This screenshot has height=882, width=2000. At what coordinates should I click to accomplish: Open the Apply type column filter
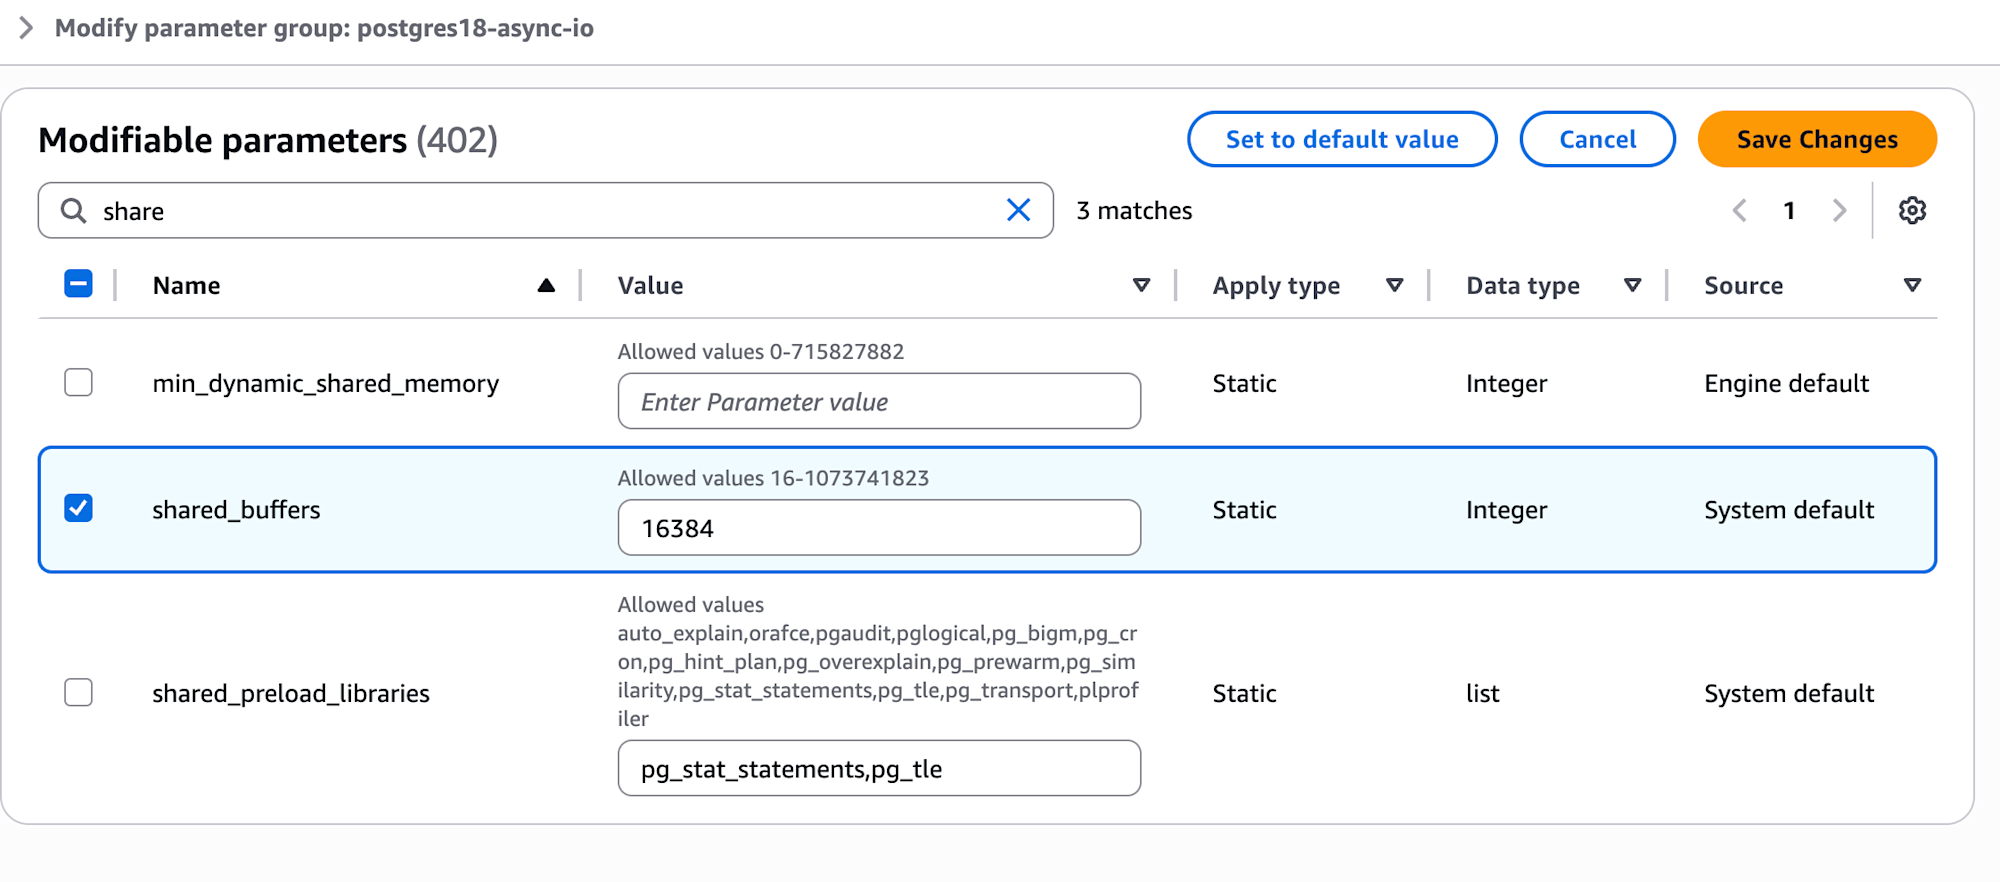[x=1394, y=286]
